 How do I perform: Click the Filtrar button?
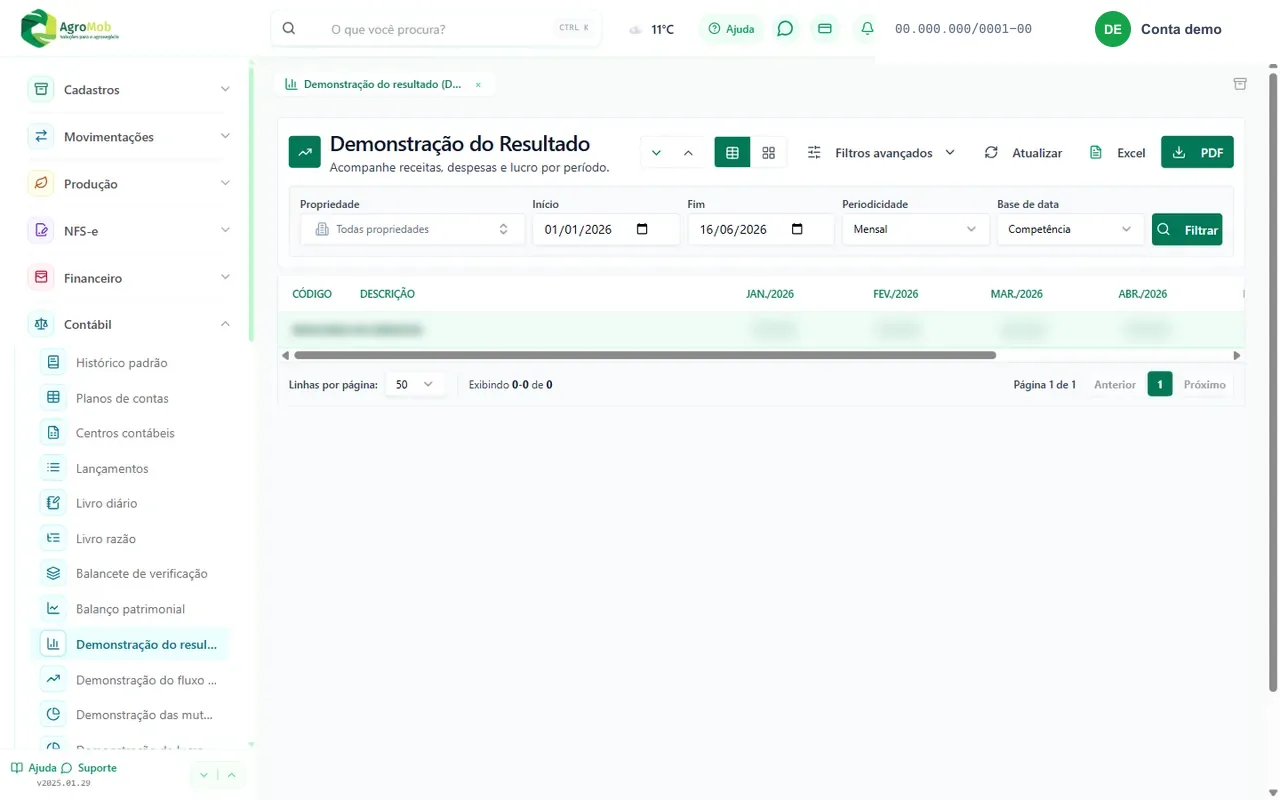point(1187,229)
